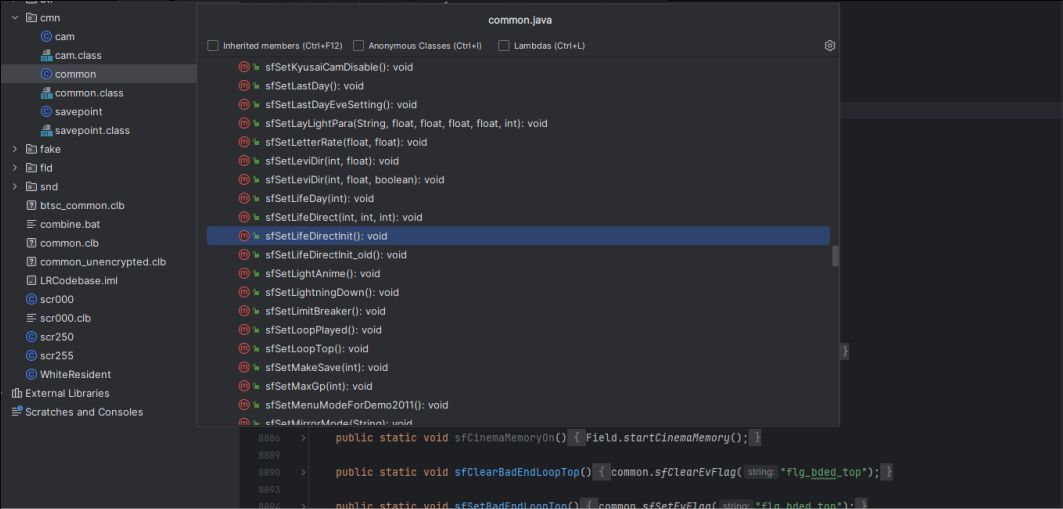Expand the snd folder

pos(15,187)
